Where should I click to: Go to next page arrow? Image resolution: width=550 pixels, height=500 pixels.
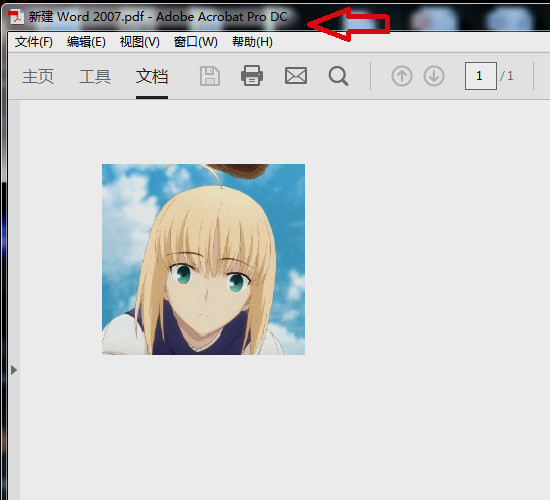coord(434,76)
